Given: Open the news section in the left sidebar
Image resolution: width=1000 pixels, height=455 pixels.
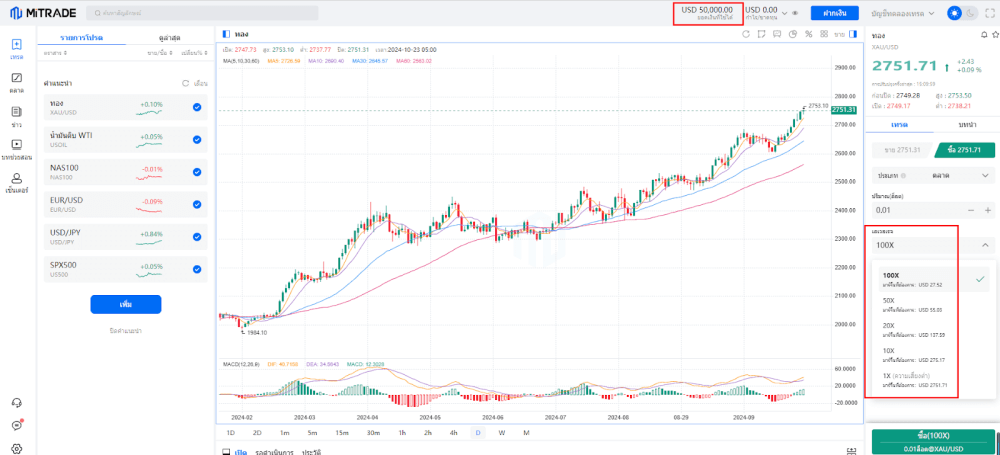Looking at the screenshot, I should pyautogui.click(x=16, y=115).
